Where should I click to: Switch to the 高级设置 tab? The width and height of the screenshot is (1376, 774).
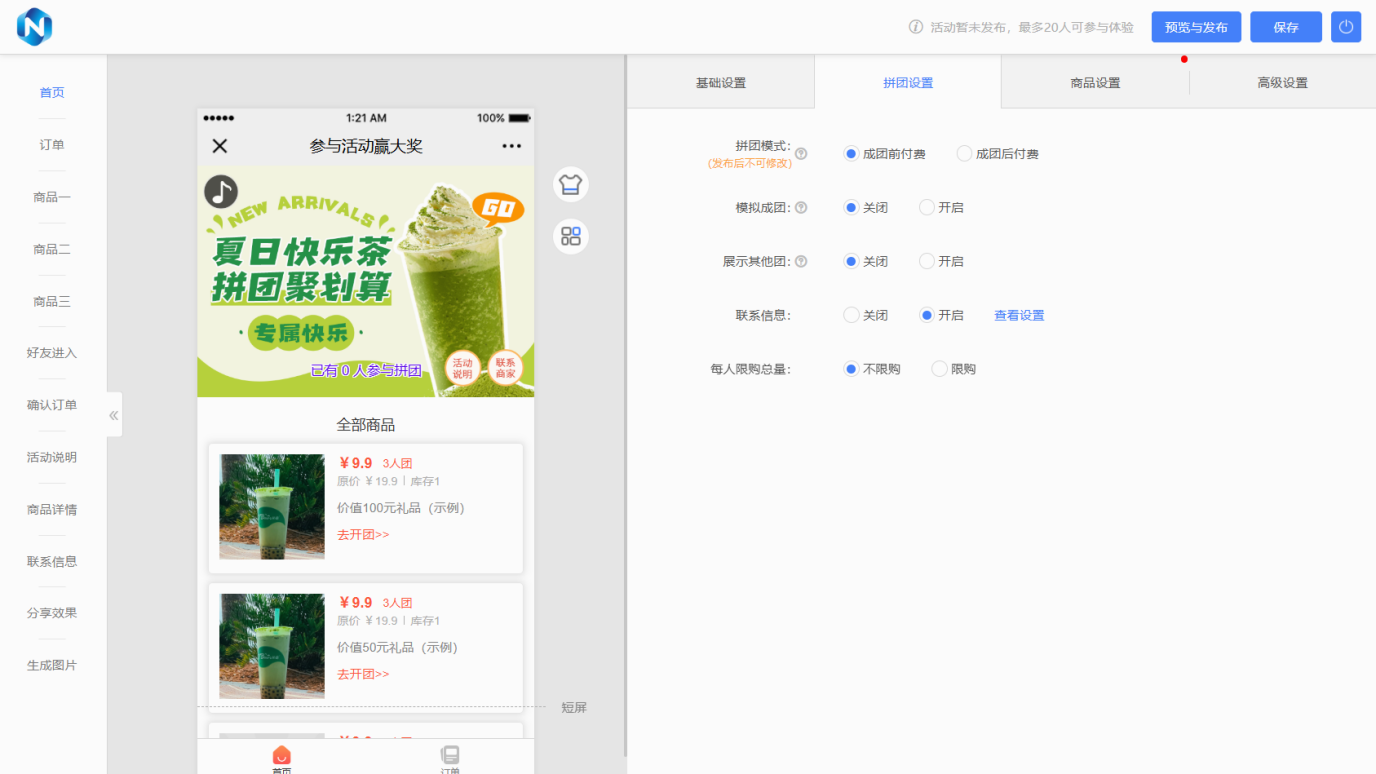pyautogui.click(x=1282, y=83)
